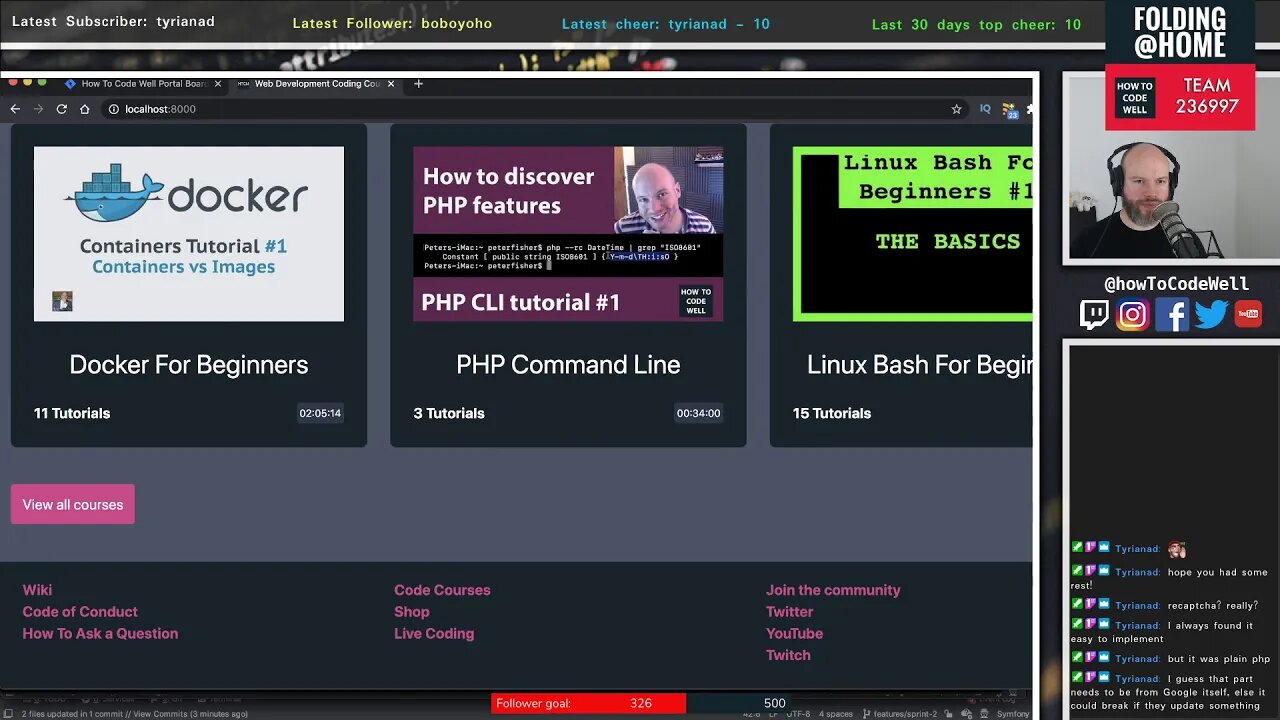
Task: Open the PHP CLI tutorial thumbnail
Action: pos(568,234)
